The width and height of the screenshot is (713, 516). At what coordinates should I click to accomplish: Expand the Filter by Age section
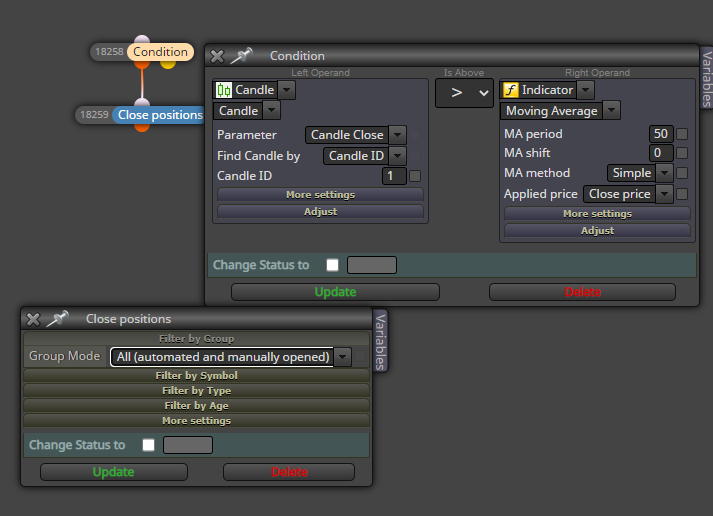[x=196, y=406]
